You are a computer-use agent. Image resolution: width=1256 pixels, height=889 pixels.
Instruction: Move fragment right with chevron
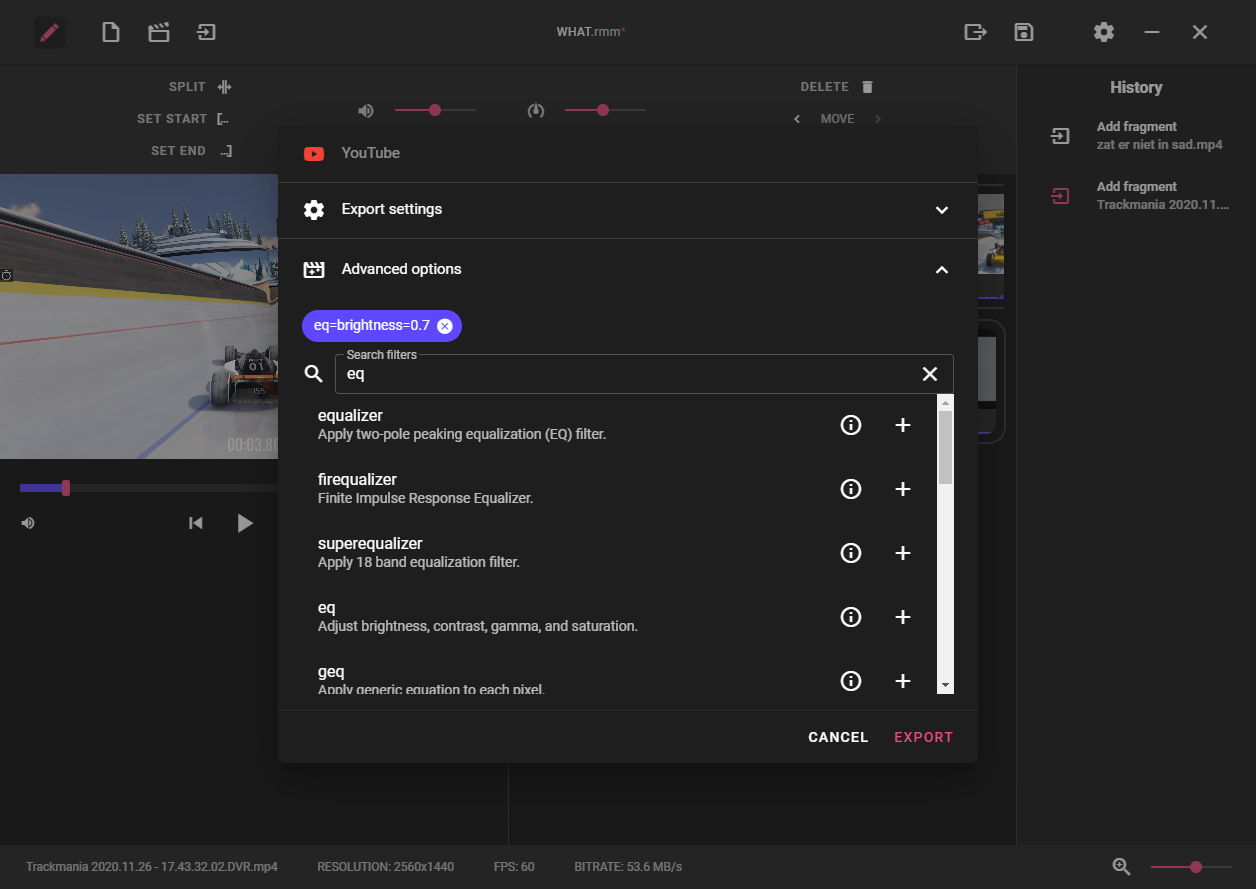[x=878, y=119]
